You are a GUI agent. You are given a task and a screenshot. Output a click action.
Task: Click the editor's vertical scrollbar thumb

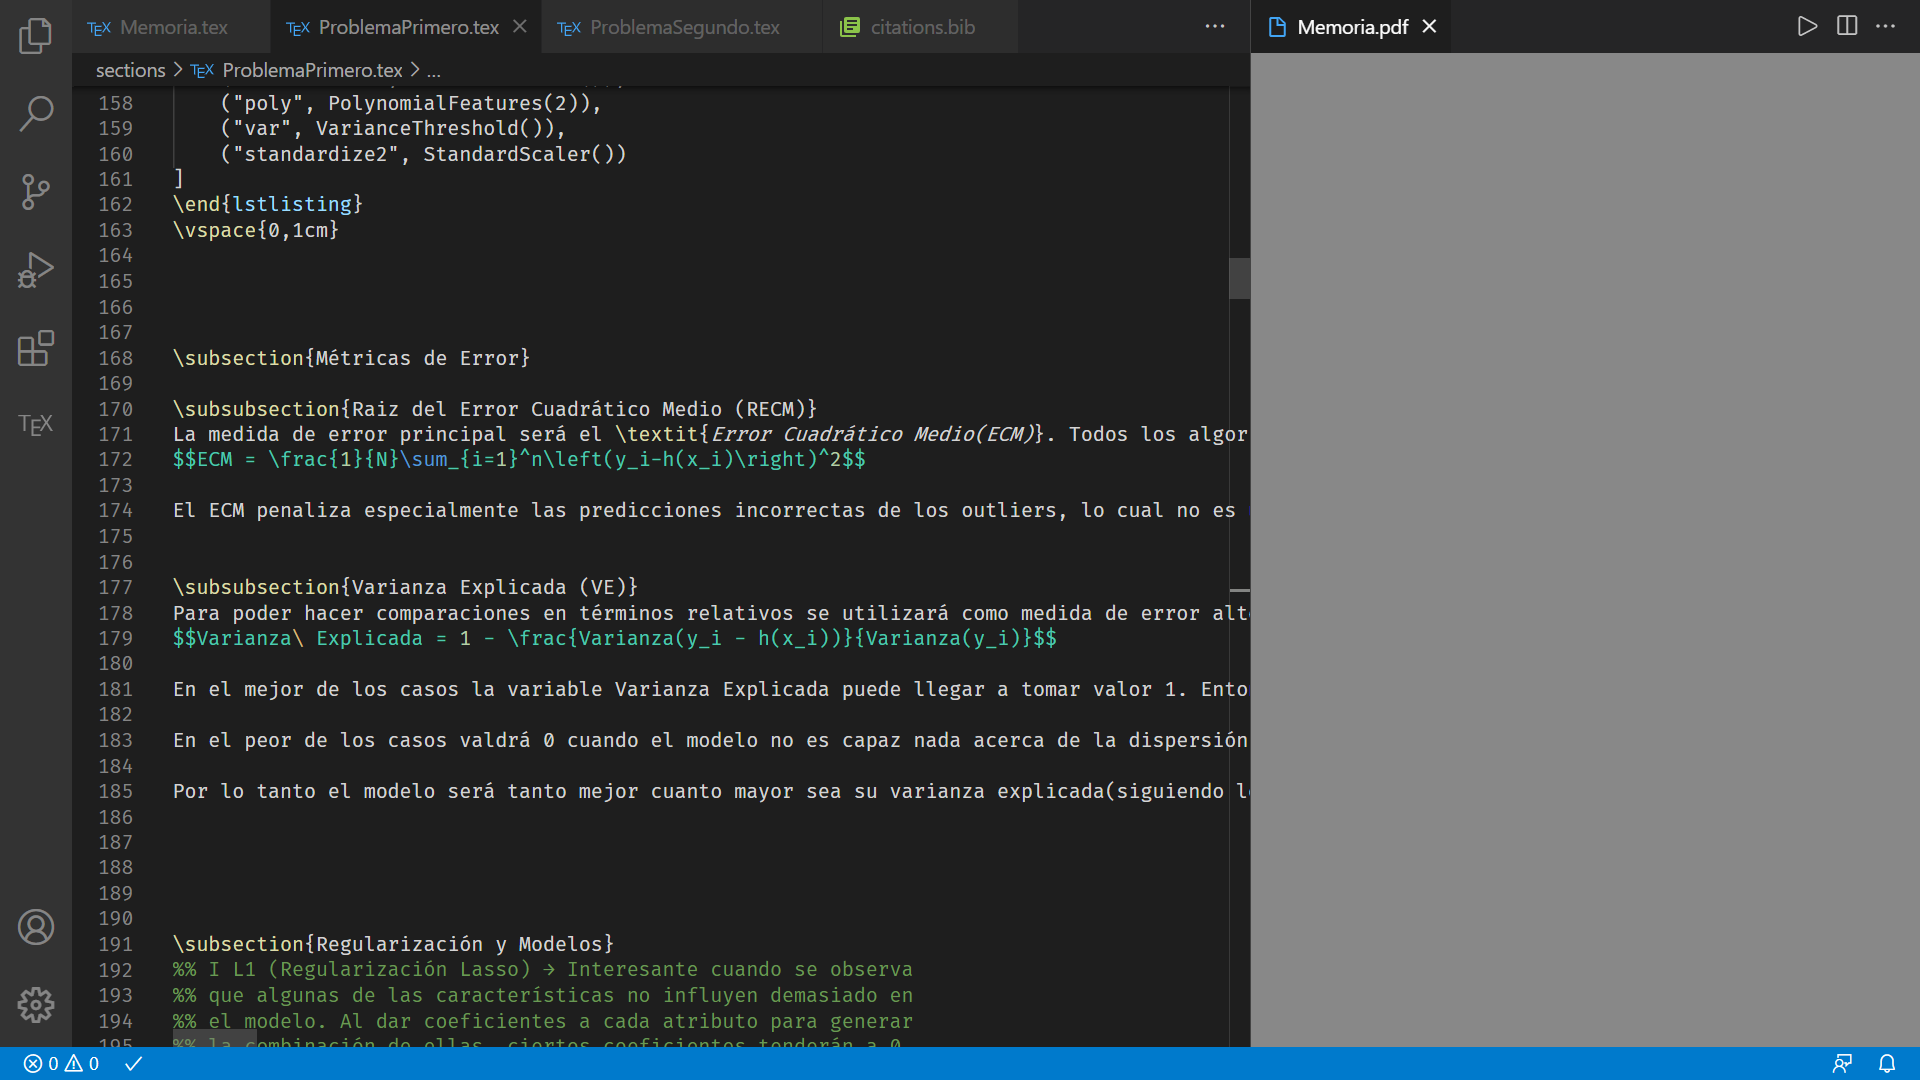point(1240,279)
